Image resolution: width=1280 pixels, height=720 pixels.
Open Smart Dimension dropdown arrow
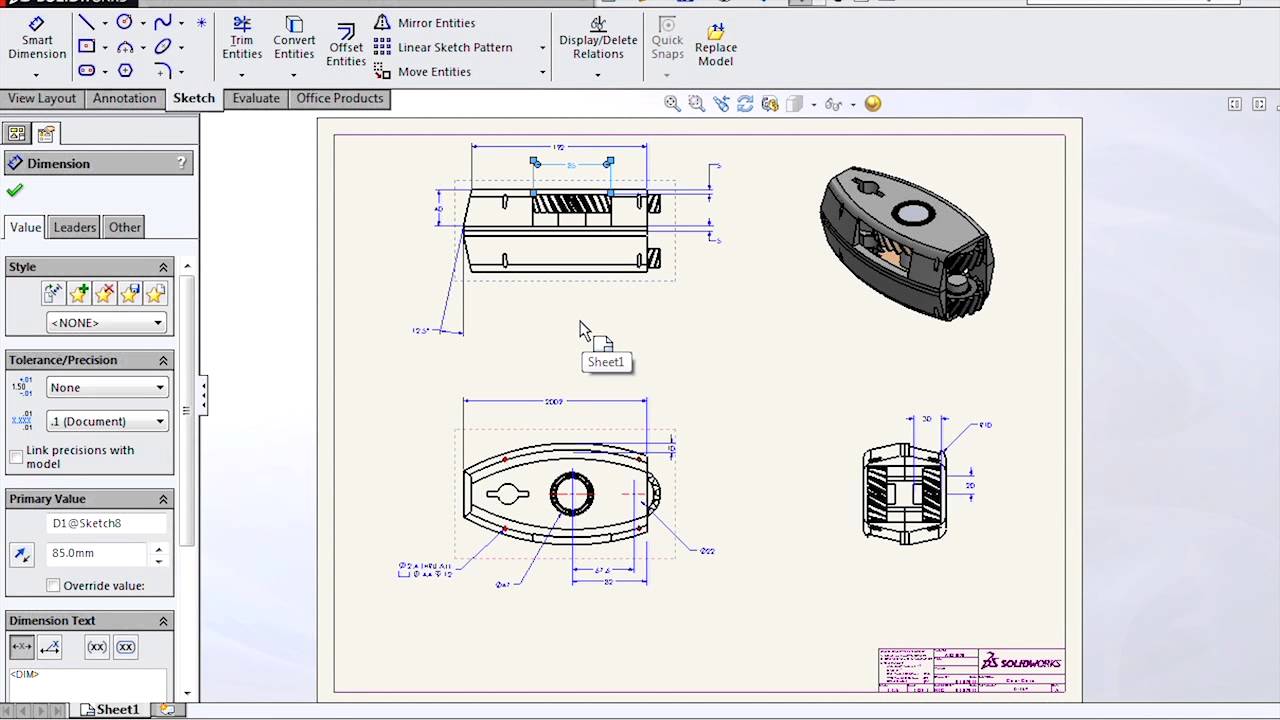coord(36,75)
